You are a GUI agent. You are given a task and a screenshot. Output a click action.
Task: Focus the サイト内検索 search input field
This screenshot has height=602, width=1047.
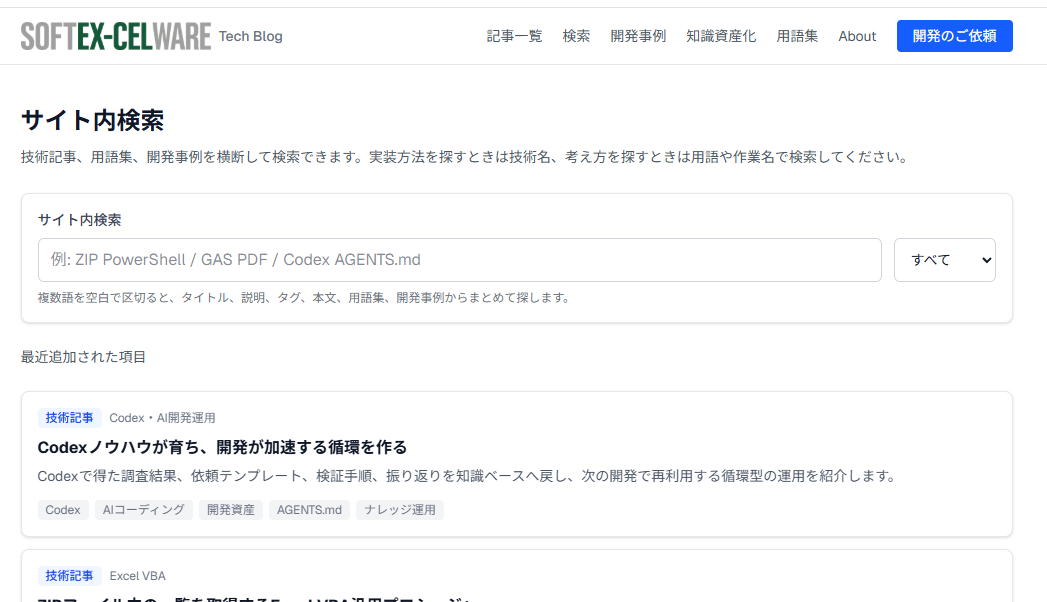459,260
